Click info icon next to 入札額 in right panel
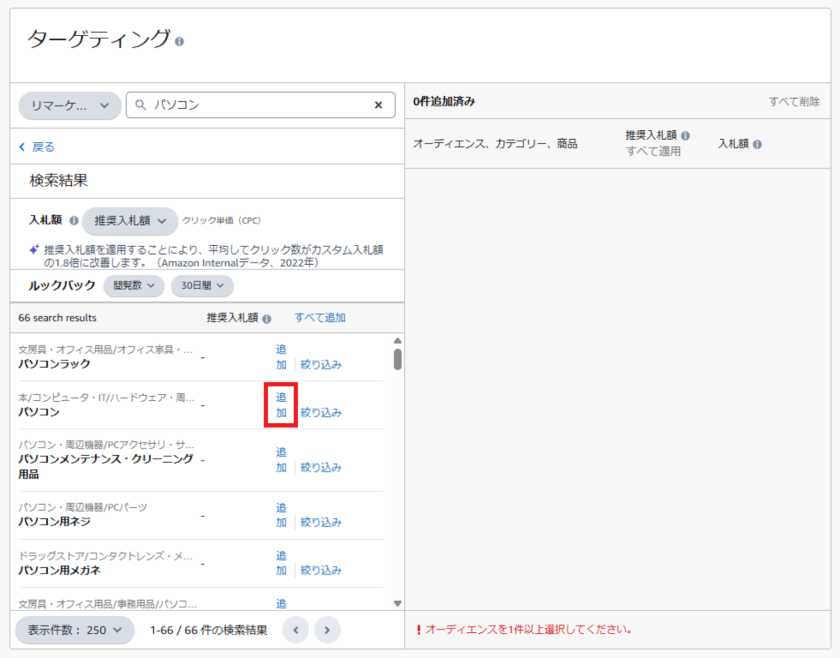The height and width of the screenshot is (658, 840). (757, 144)
